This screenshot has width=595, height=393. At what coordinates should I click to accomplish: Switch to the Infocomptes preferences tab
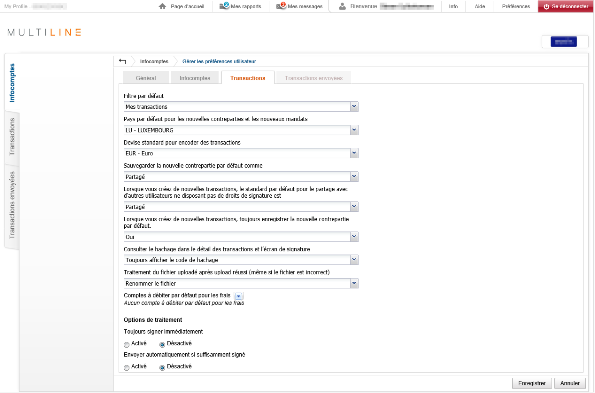tap(195, 78)
